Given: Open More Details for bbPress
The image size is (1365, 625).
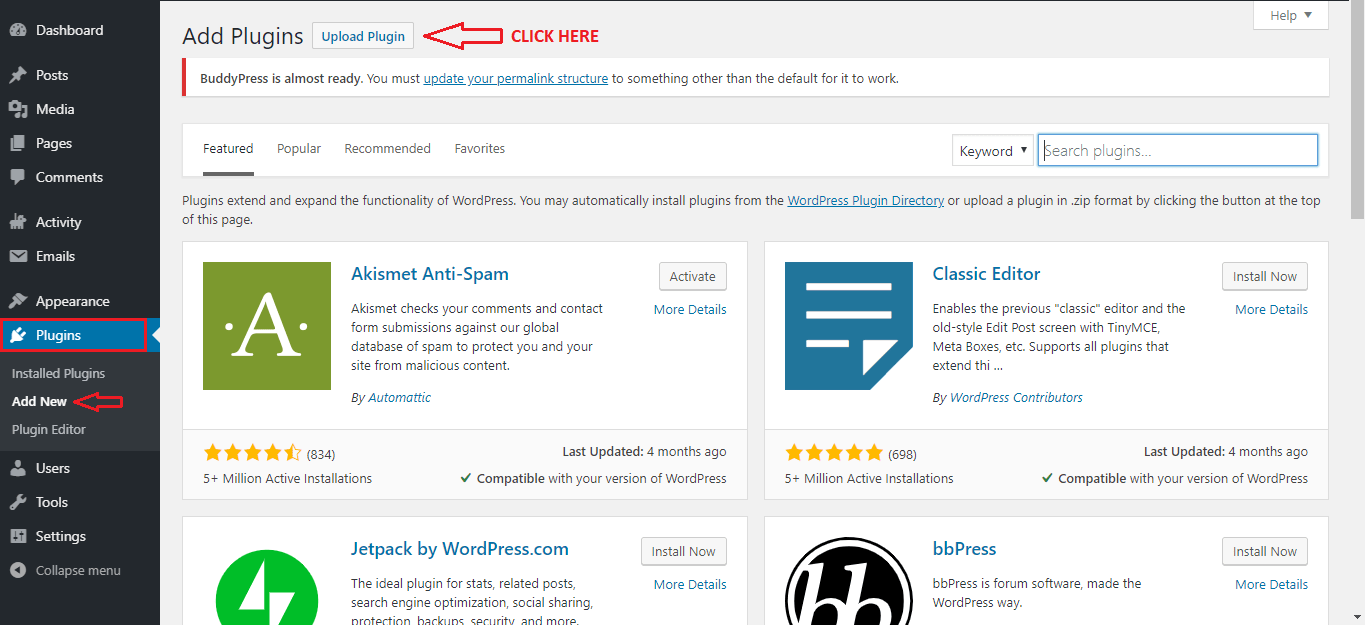Looking at the screenshot, I should pyautogui.click(x=1271, y=585).
